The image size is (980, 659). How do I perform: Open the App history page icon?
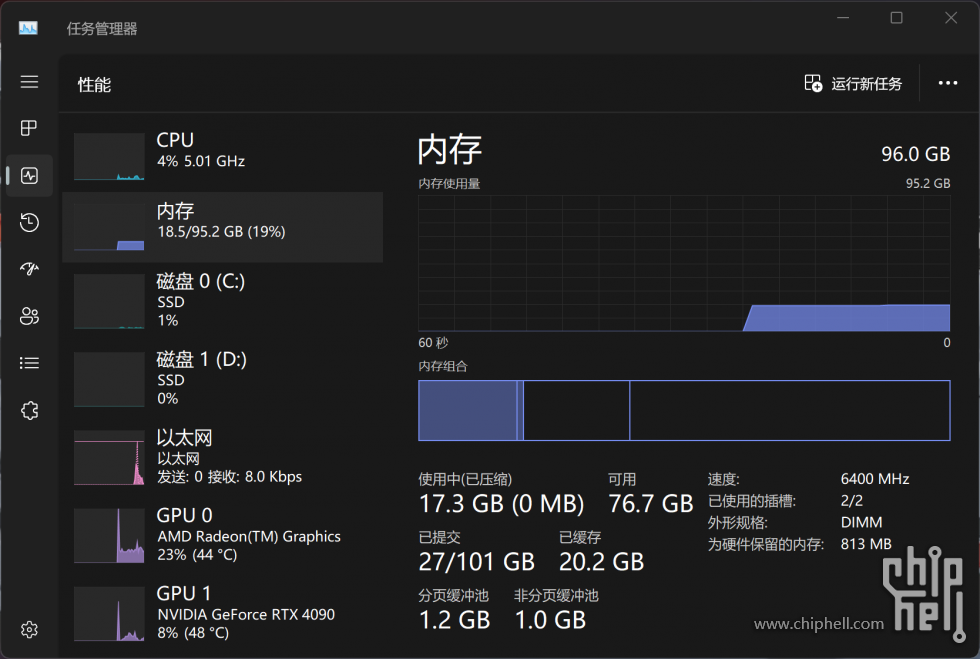pos(29,223)
